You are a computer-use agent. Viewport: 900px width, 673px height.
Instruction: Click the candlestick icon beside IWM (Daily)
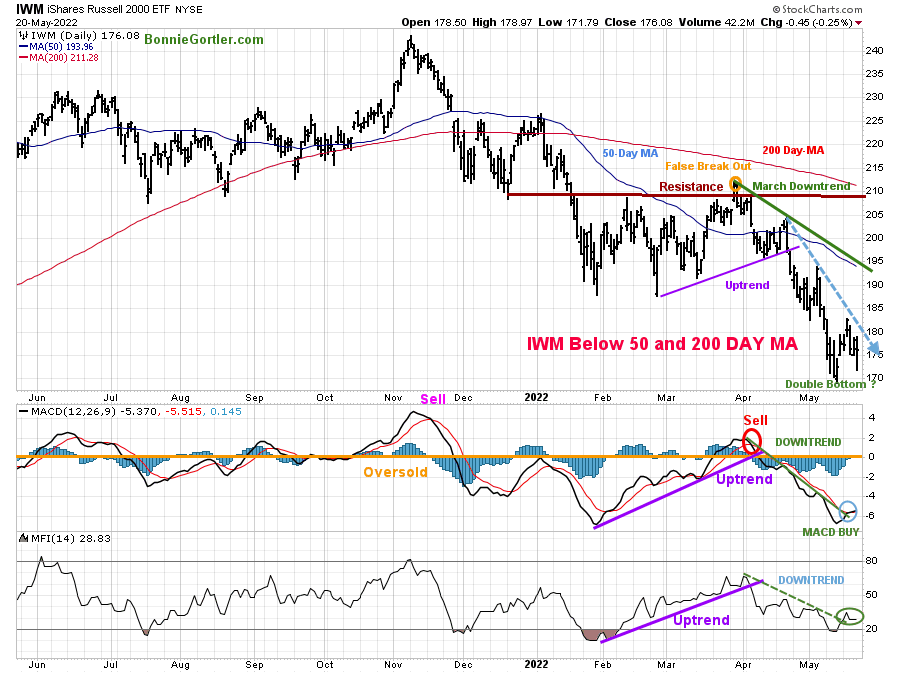point(24,36)
